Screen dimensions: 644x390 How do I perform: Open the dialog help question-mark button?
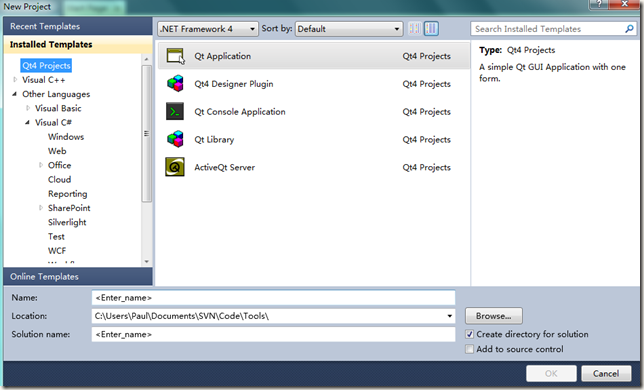tap(599, 4)
